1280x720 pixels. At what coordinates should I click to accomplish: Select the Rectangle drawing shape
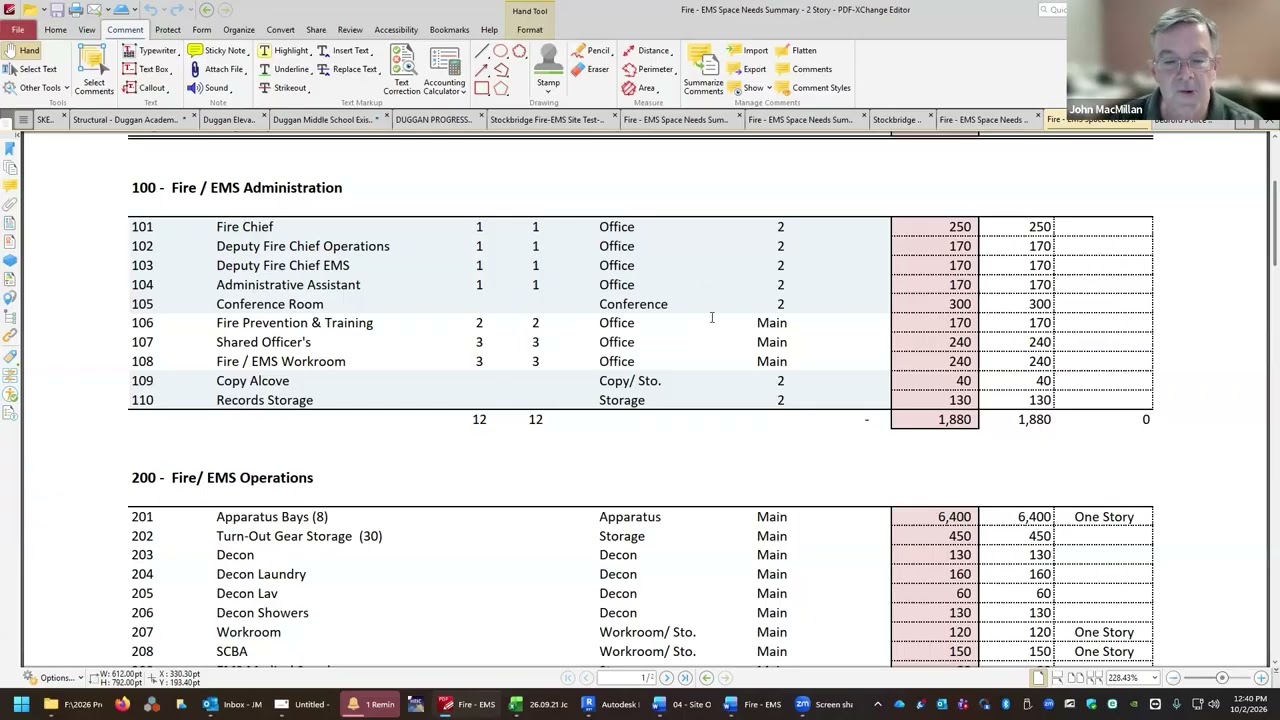[482, 88]
